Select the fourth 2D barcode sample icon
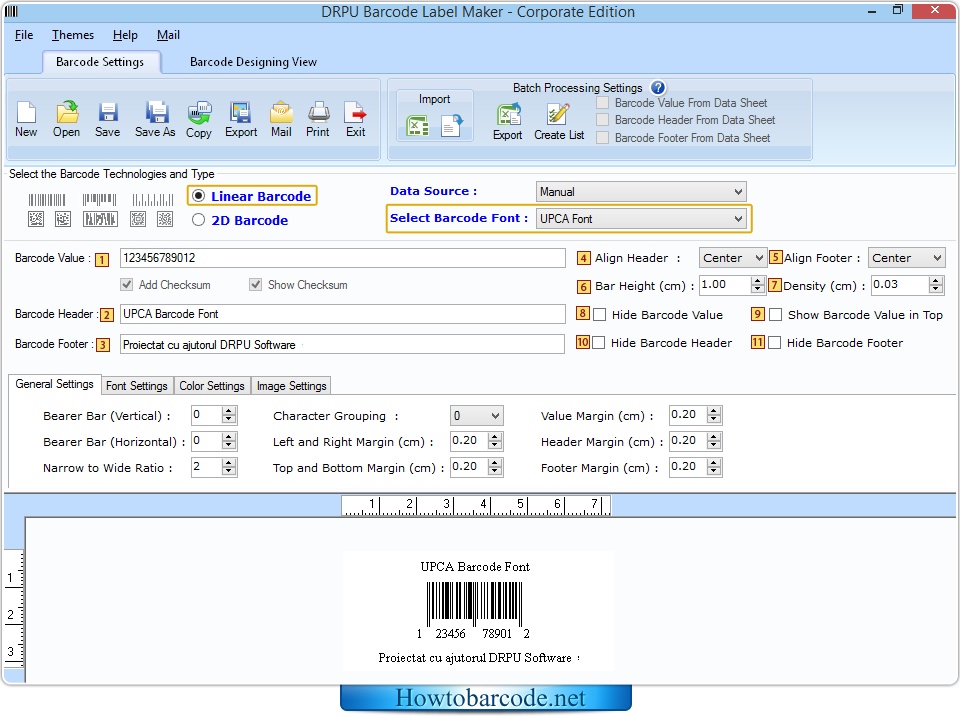Viewport: 960px width, 717px height. click(138, 219)
